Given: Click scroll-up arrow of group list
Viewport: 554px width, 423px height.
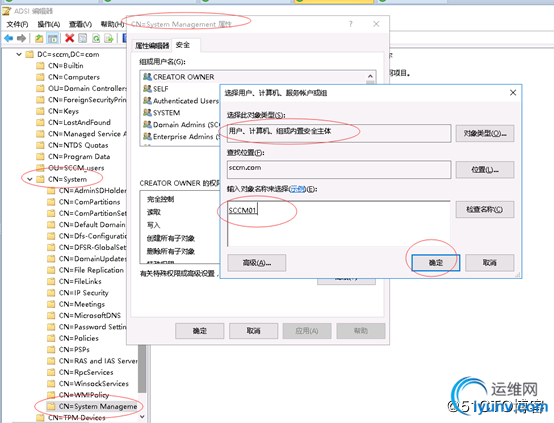Looking at the screenshot, I should 370,76.
